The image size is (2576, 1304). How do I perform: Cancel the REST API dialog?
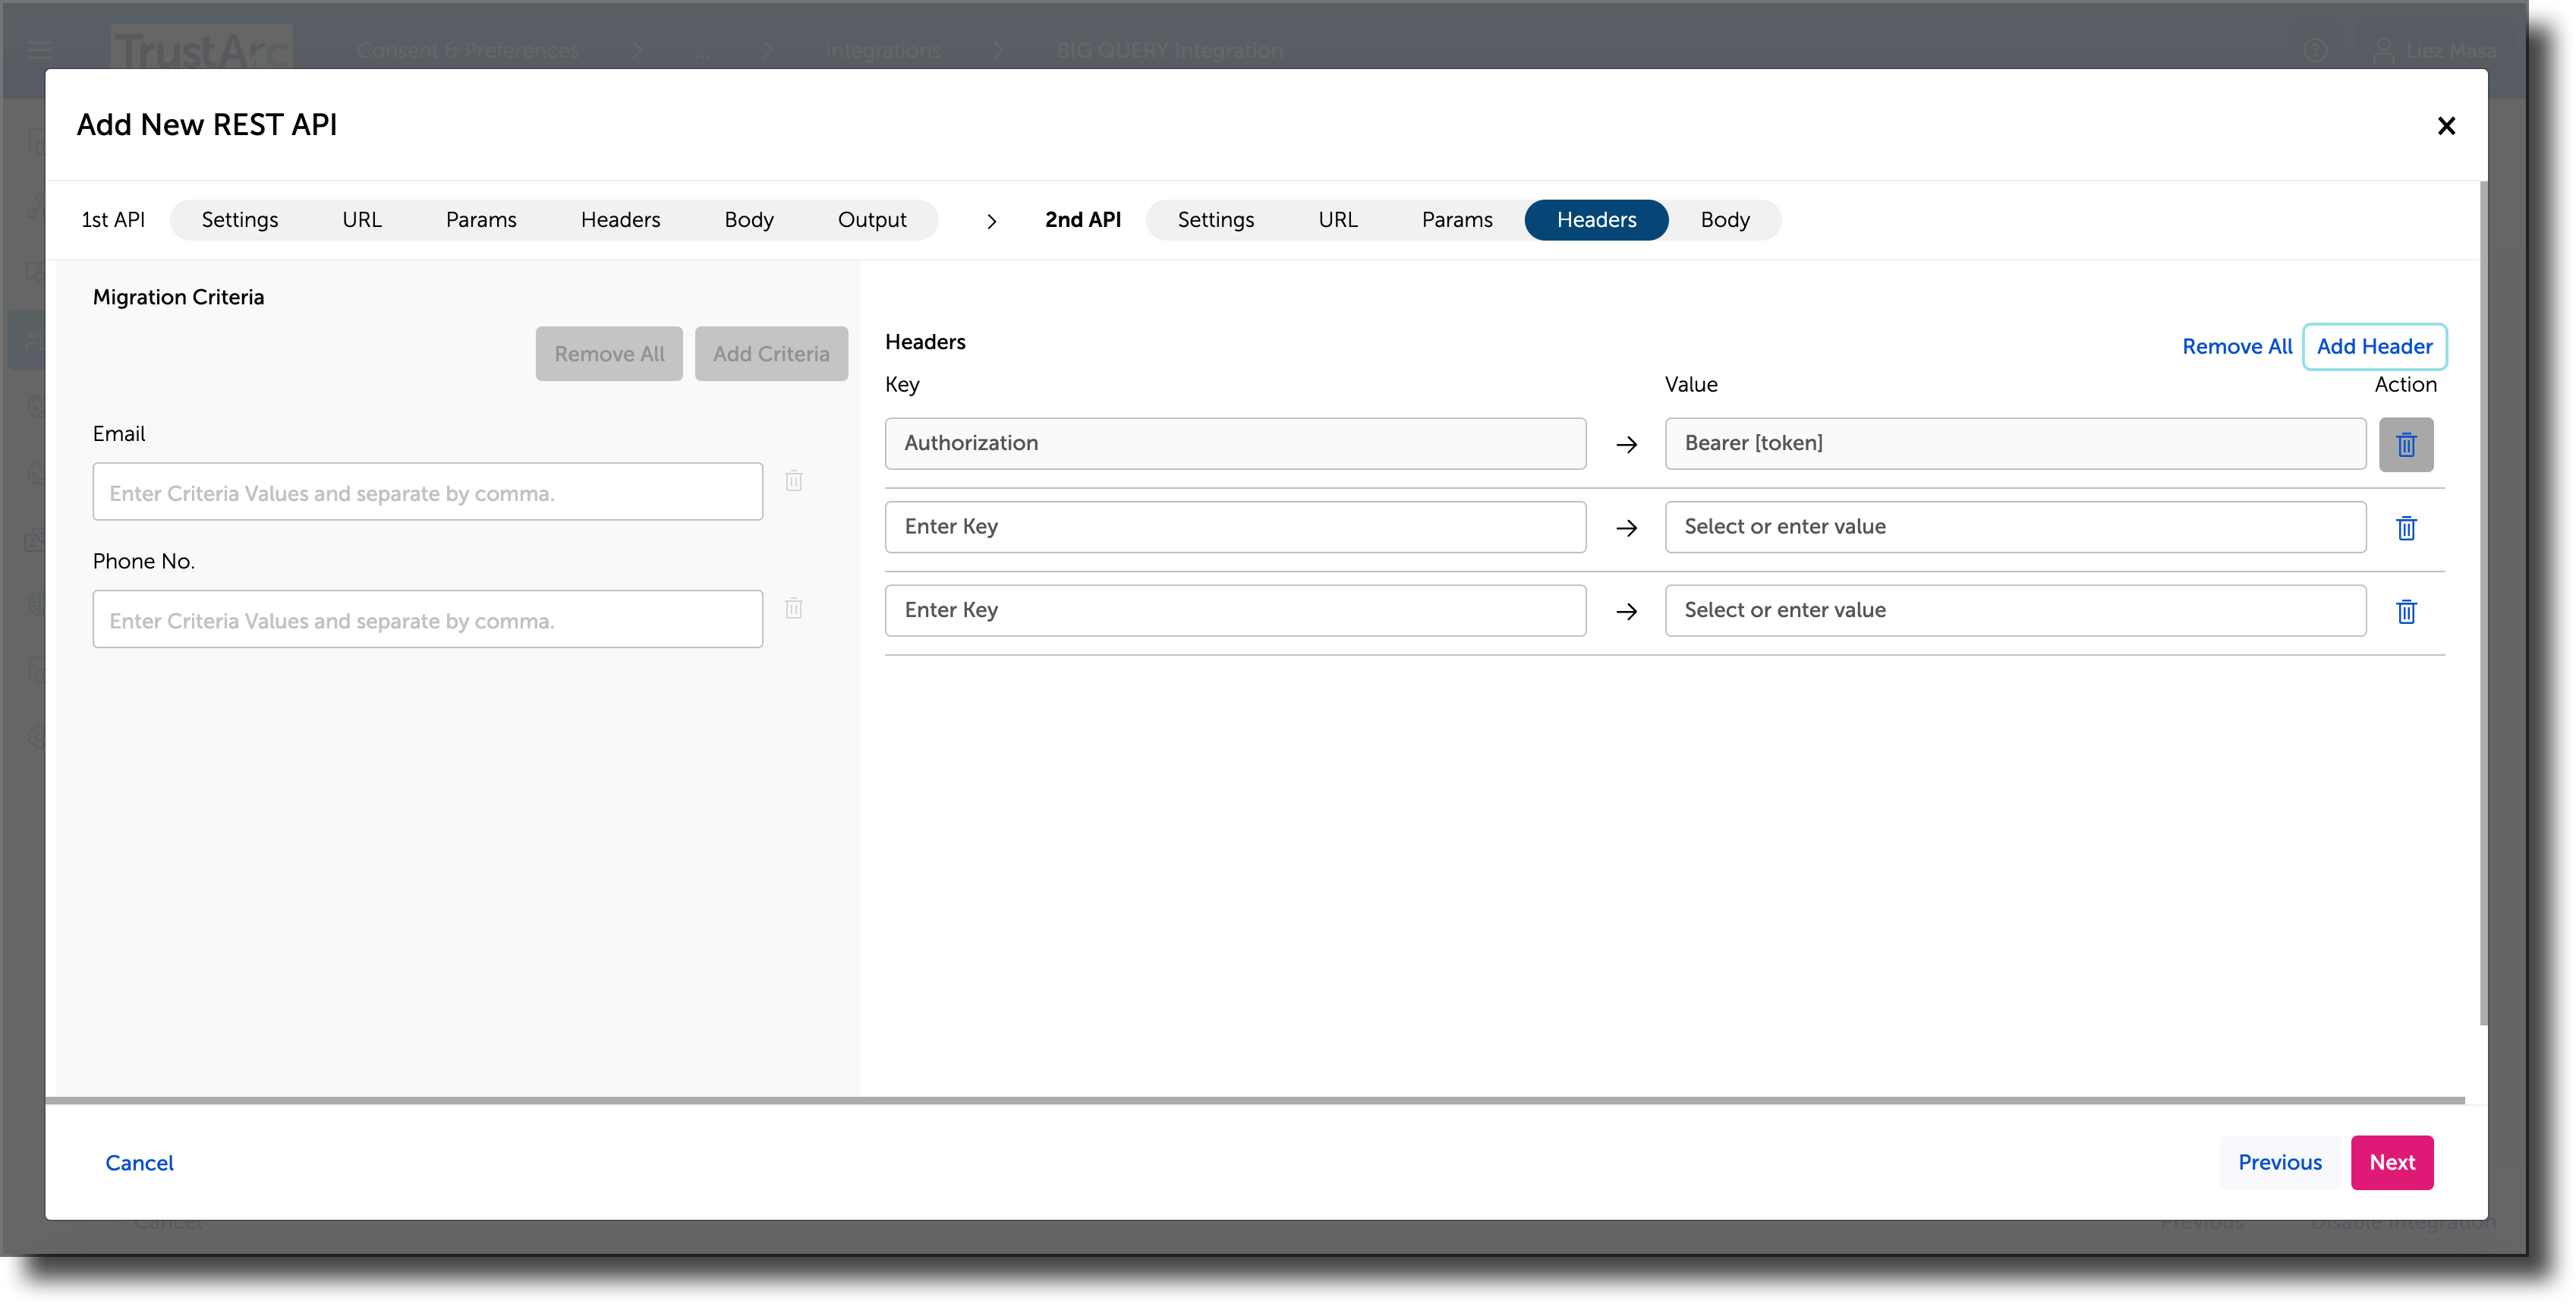click(139, 1163)
